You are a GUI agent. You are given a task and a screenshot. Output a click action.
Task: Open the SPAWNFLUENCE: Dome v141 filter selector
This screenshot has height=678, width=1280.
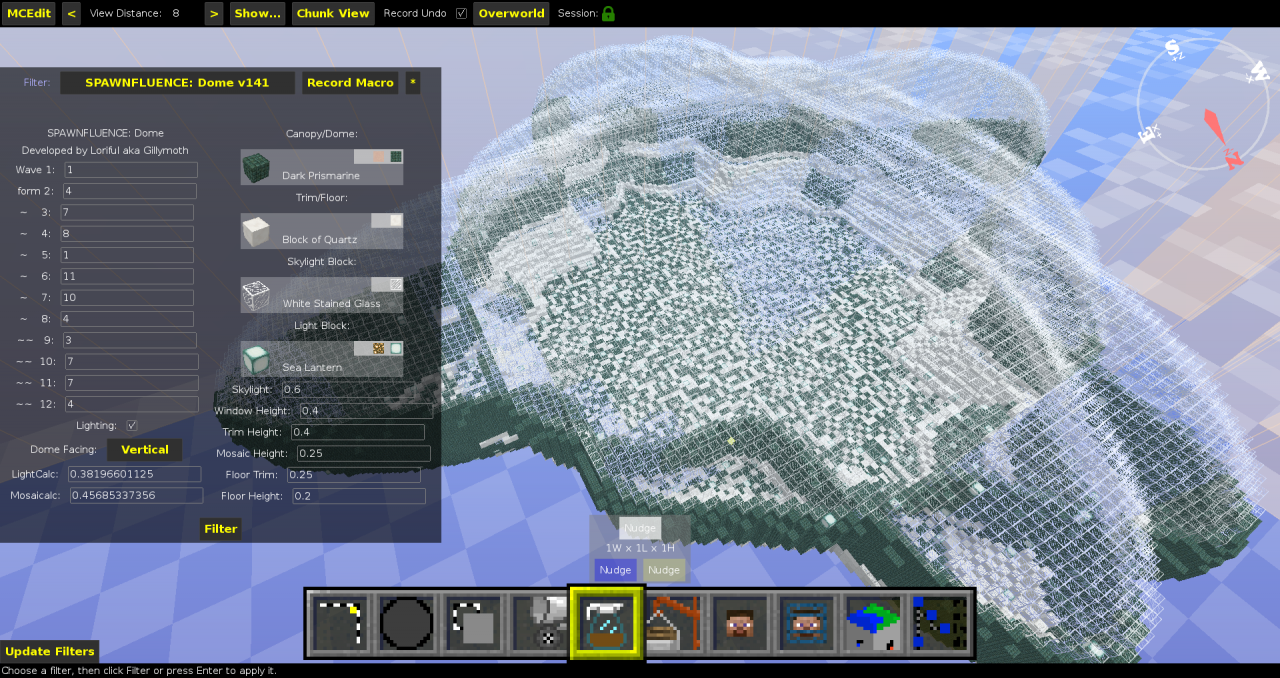point(177,82)
